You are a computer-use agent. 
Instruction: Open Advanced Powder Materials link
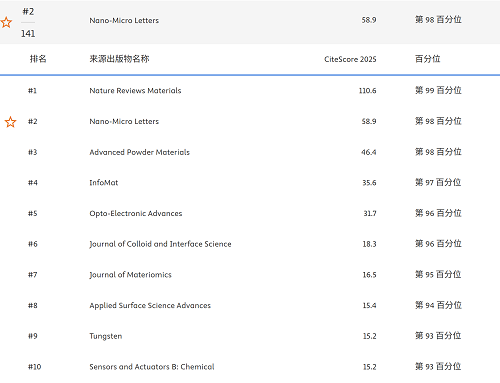(139, 152)
